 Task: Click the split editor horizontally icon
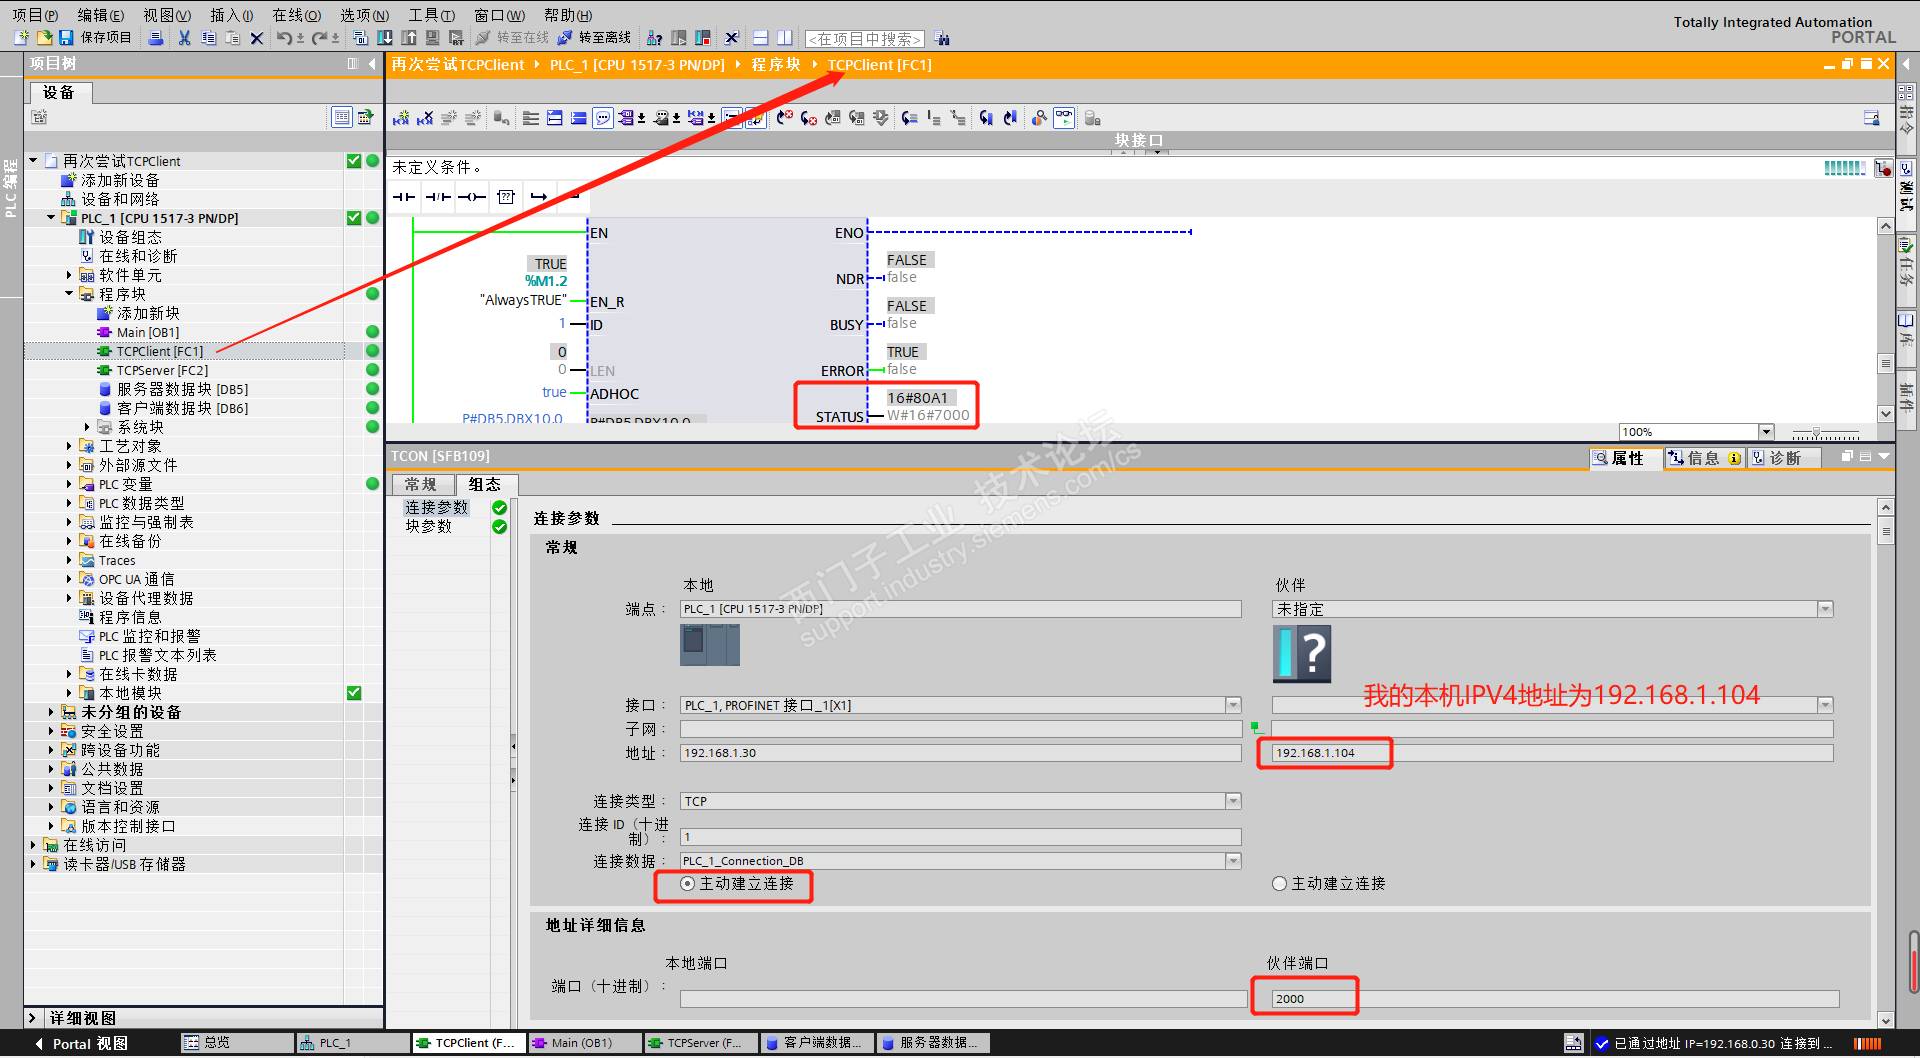point(760,38)
